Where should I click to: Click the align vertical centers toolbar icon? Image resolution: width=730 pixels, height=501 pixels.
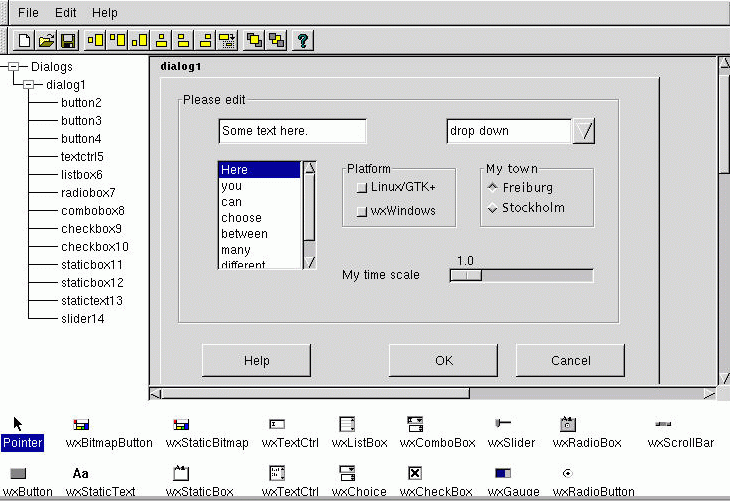point(95,41)
